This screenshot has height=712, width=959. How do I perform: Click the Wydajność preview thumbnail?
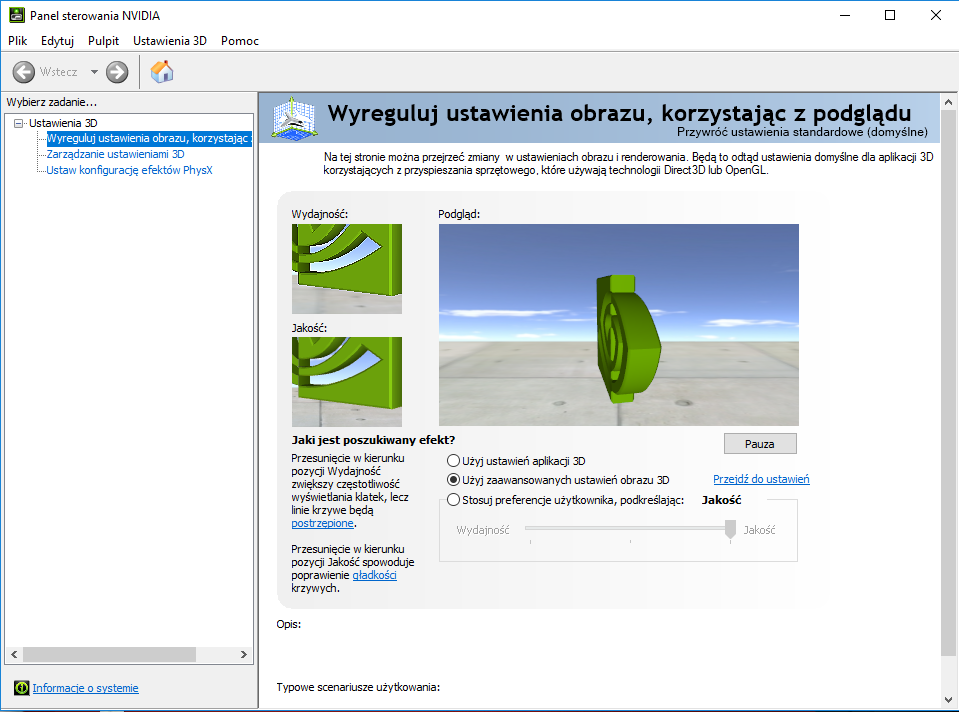point(347,269)
